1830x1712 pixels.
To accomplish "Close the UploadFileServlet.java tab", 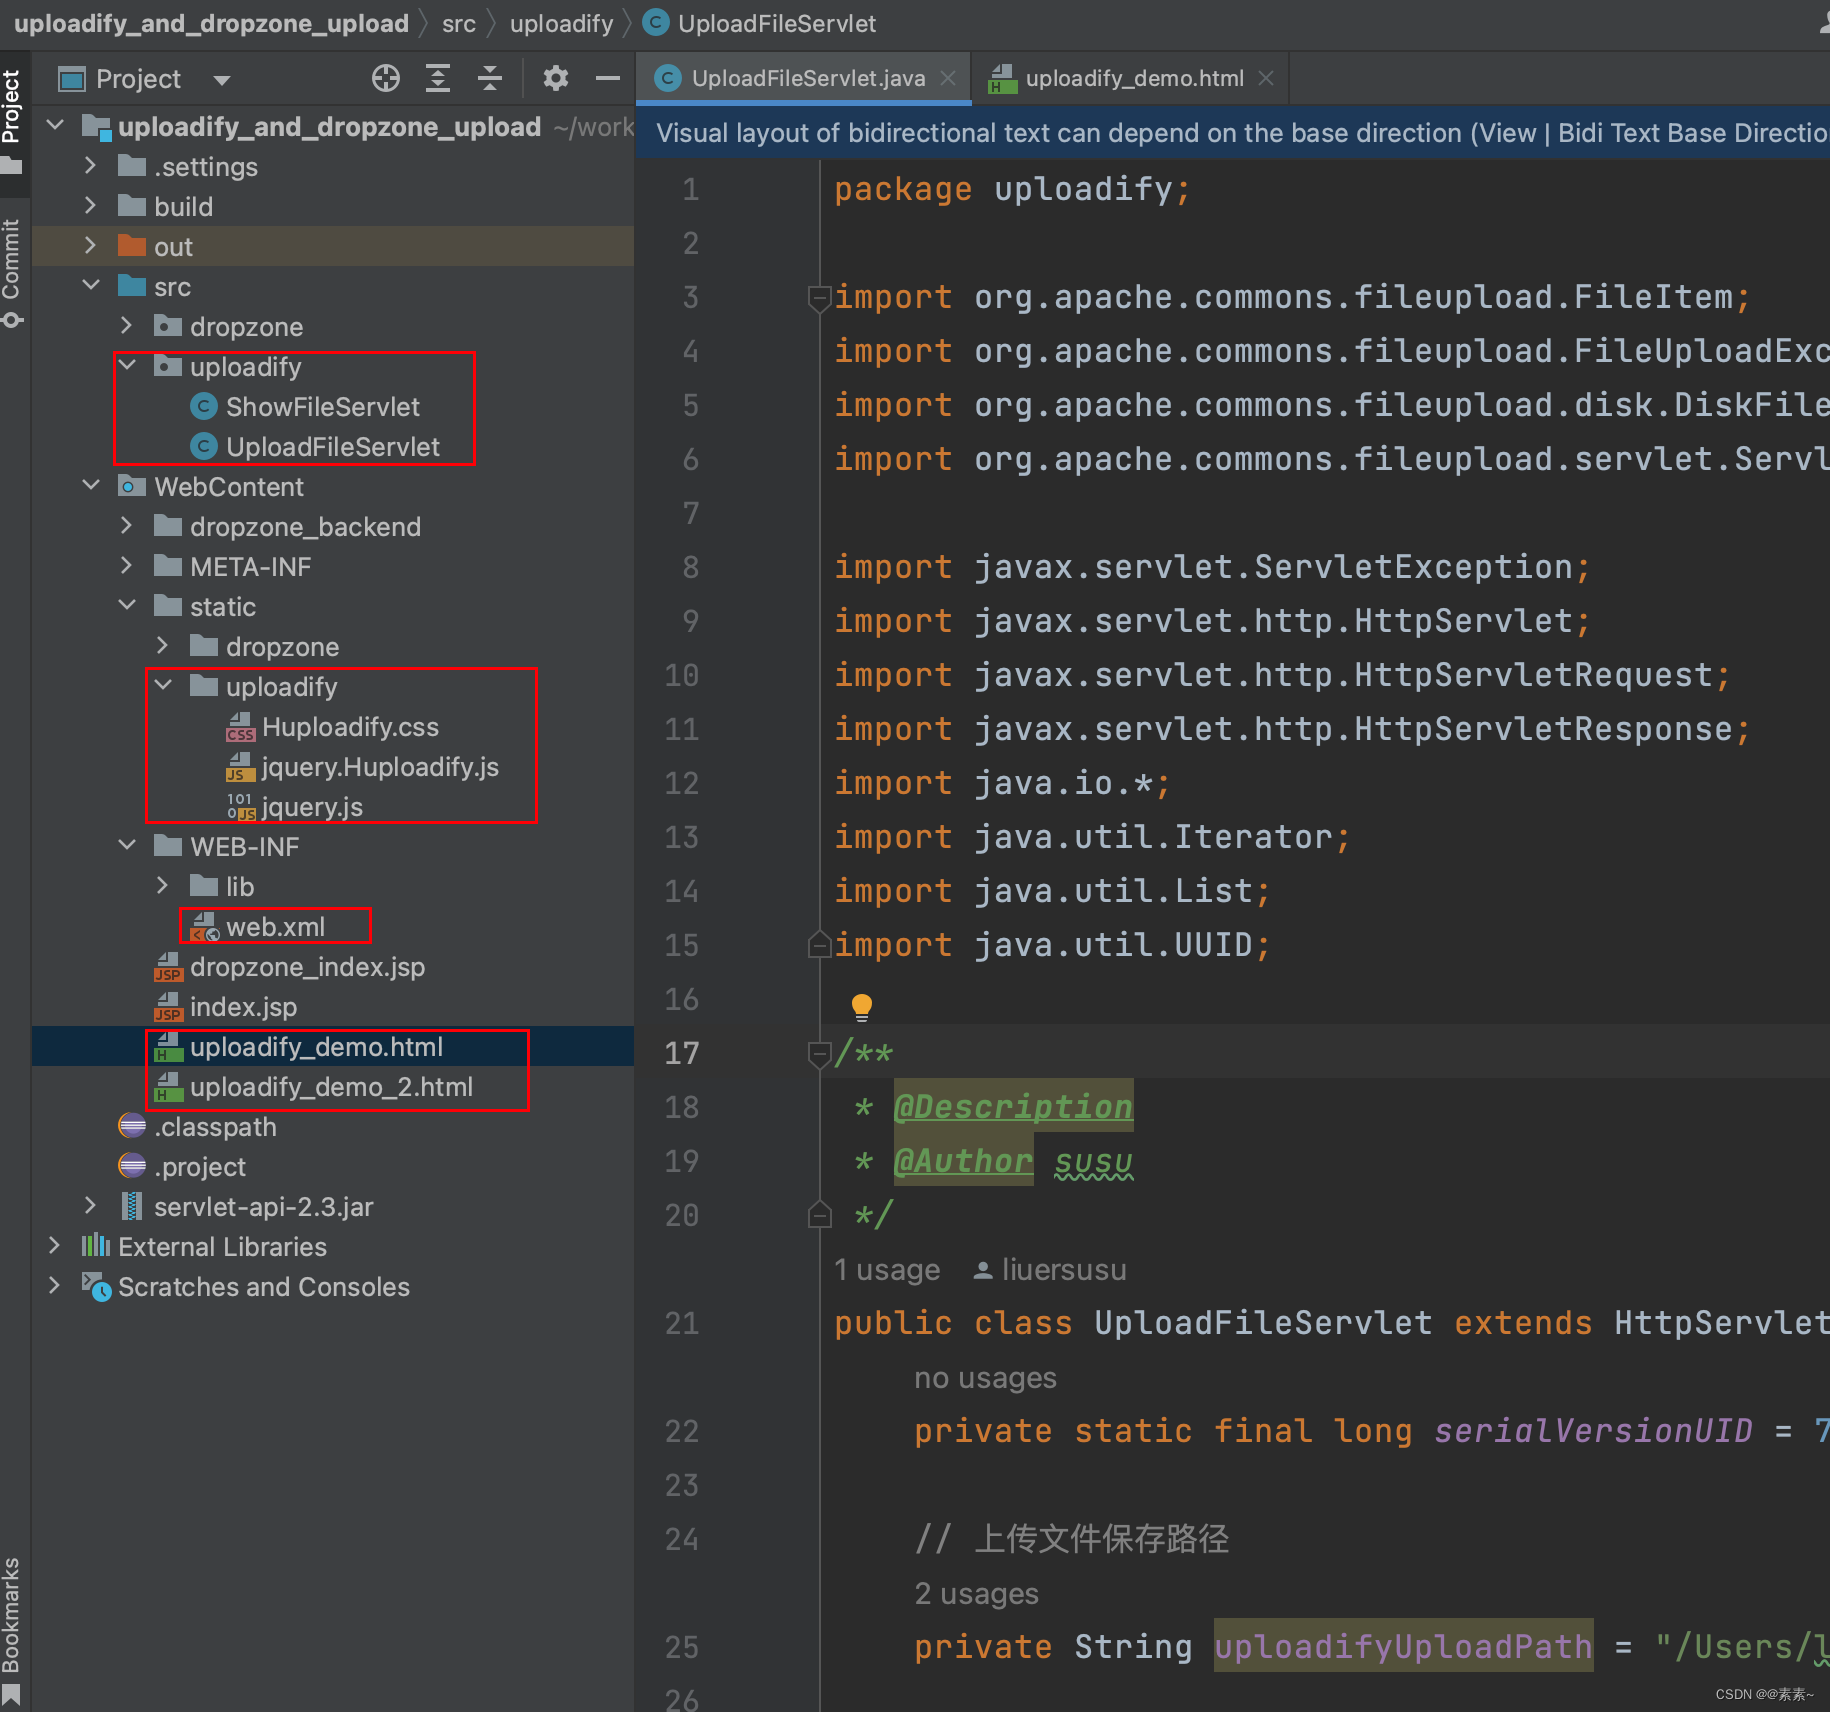I will tap(949, 78).
